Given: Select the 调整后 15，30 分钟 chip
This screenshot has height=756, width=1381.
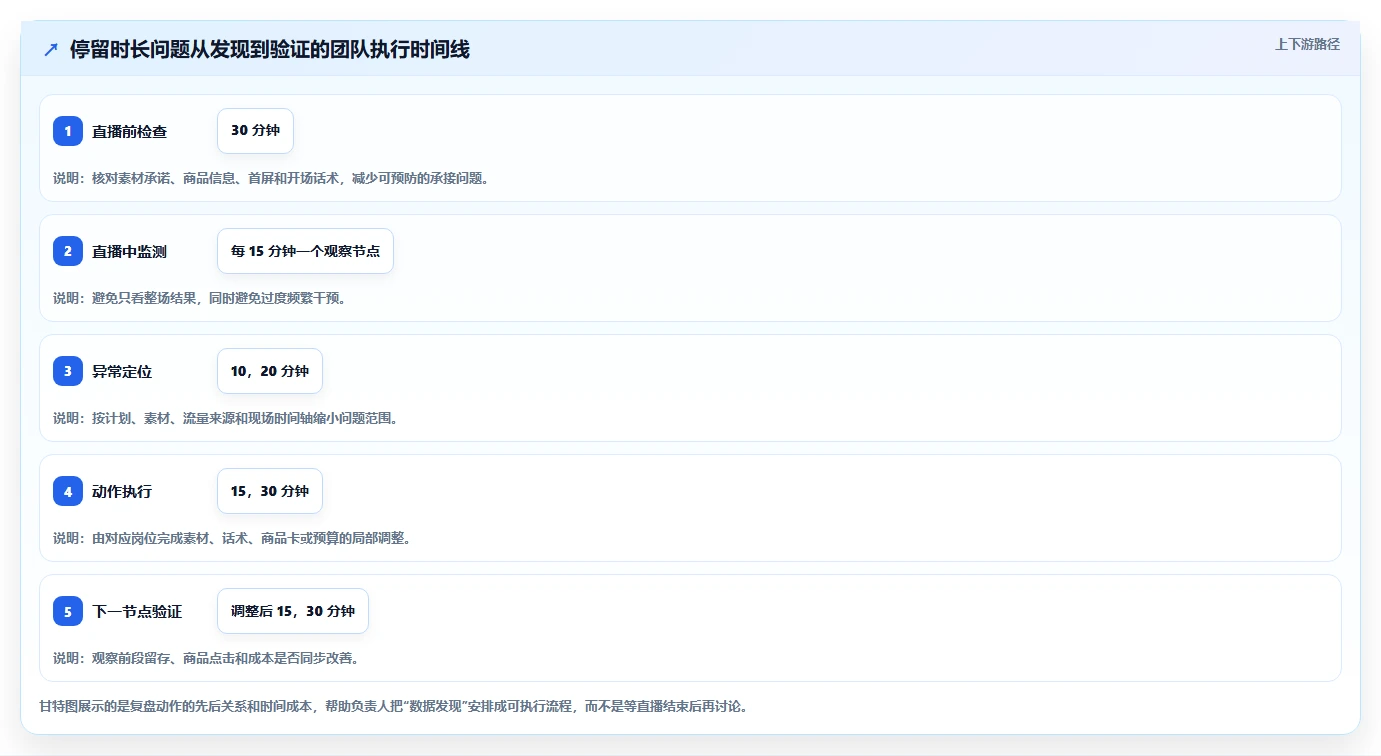Looking at the screenshot, I should pos(293,611).
